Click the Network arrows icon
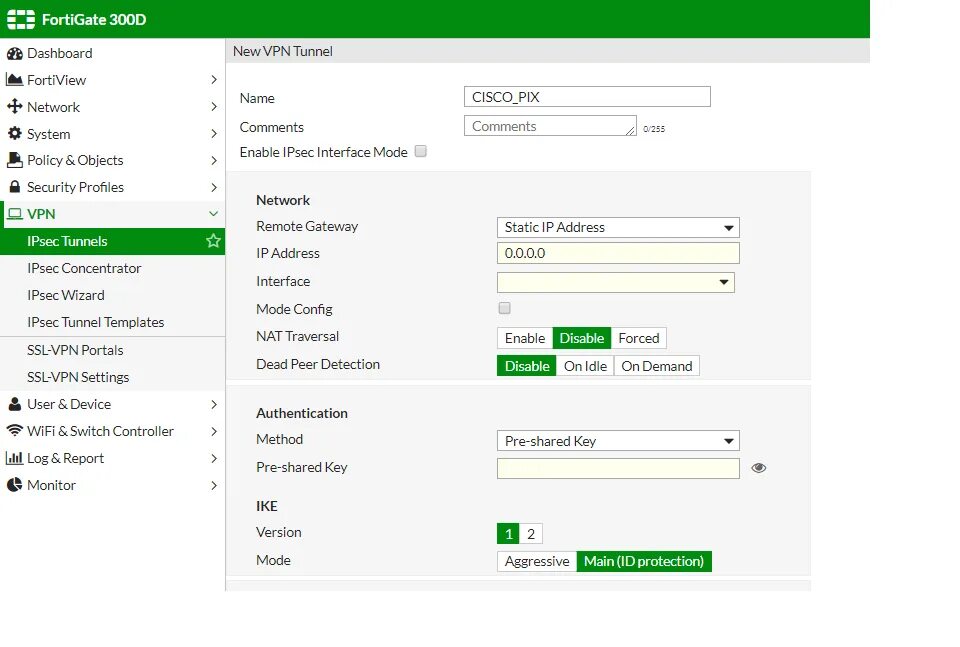Image resolution: width=960 pixels, height=647 pixels. pyautogui.click(x=15, y=107)
